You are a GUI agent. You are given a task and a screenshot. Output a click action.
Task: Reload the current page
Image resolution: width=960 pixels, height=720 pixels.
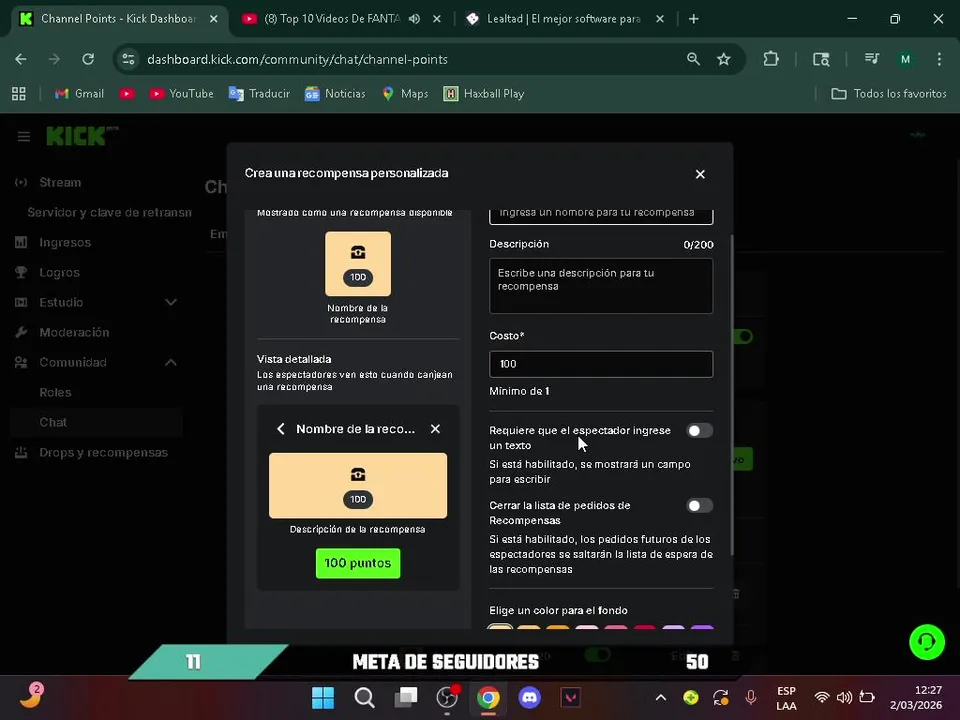coord(88,59)
